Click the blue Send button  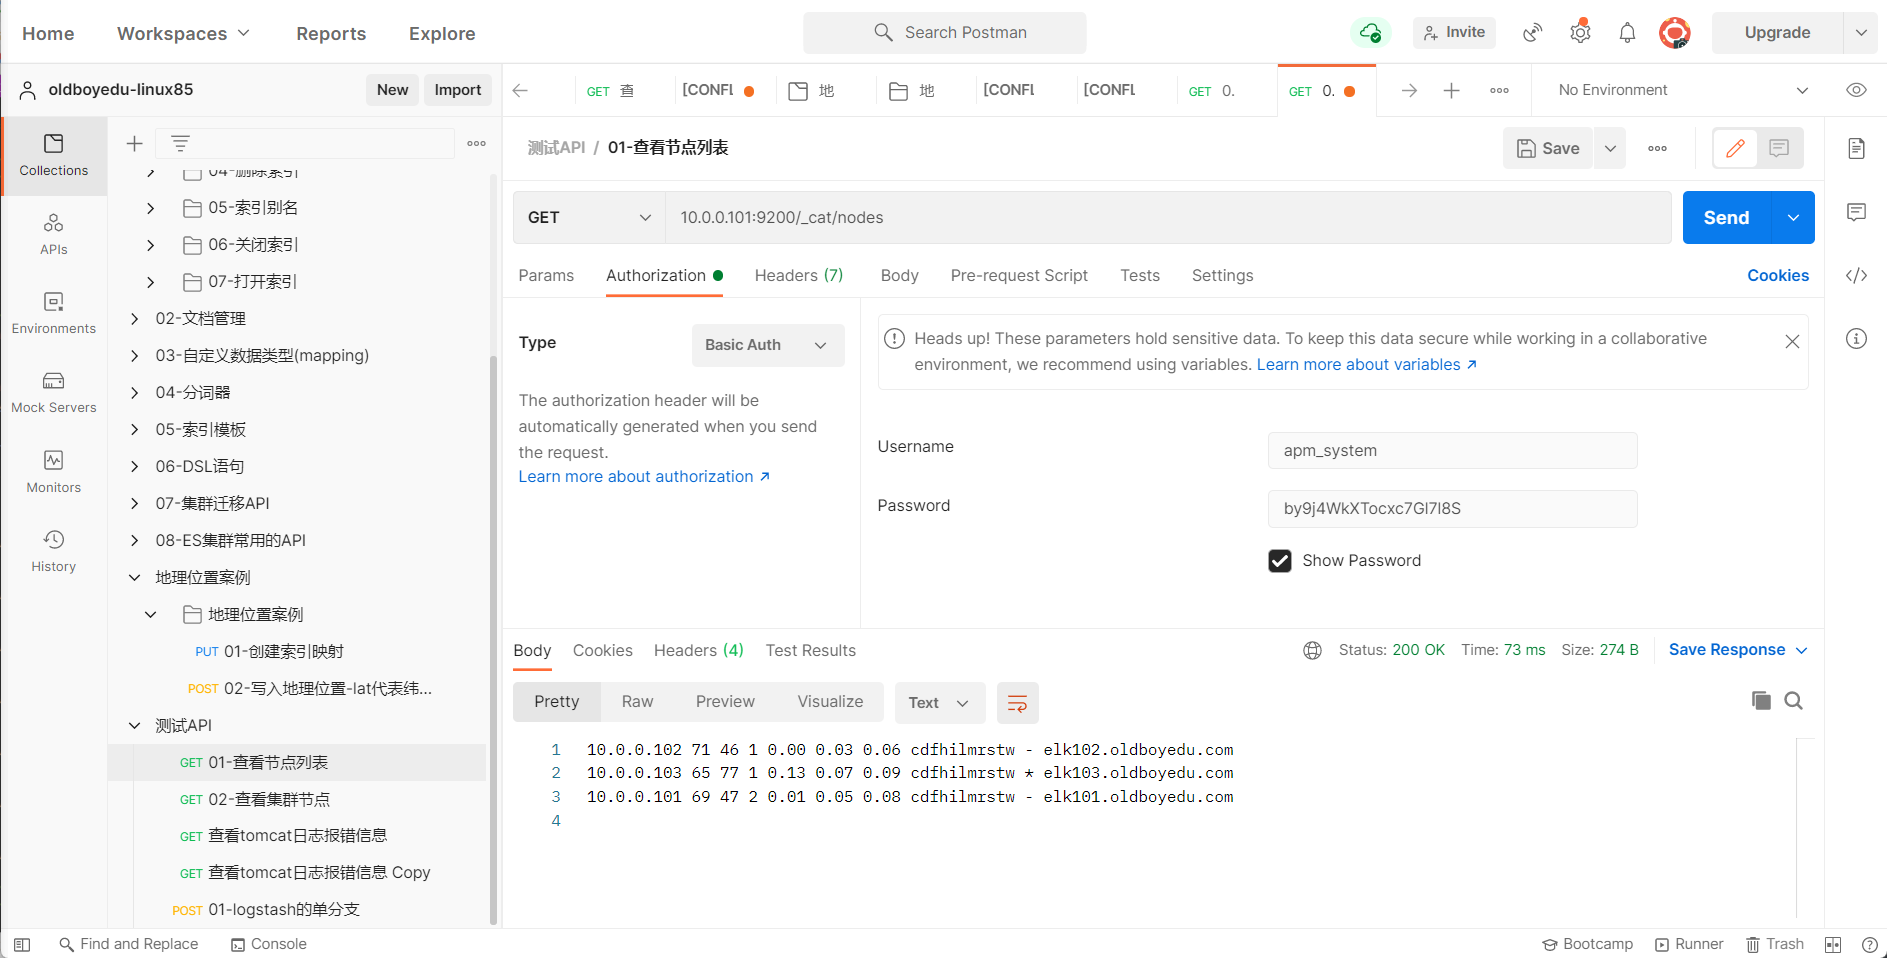coord(1726,218)
